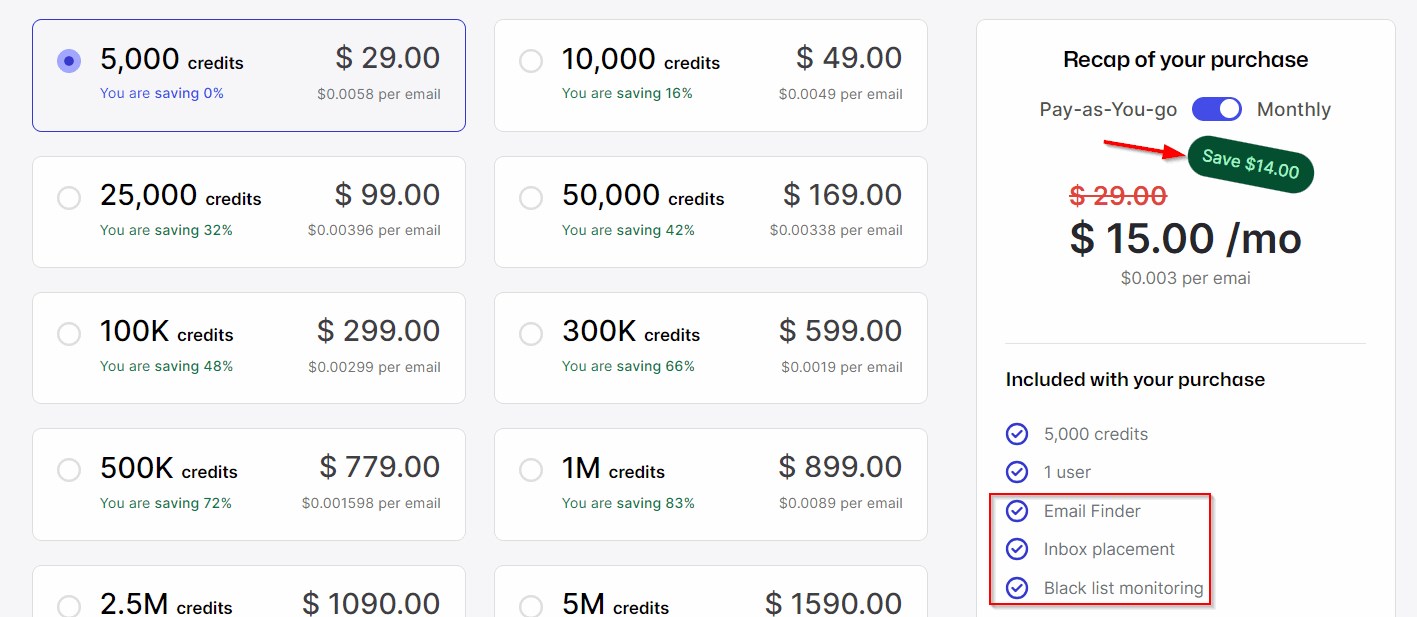Choose the 300K credits radio button

click(x=531, y=333)
